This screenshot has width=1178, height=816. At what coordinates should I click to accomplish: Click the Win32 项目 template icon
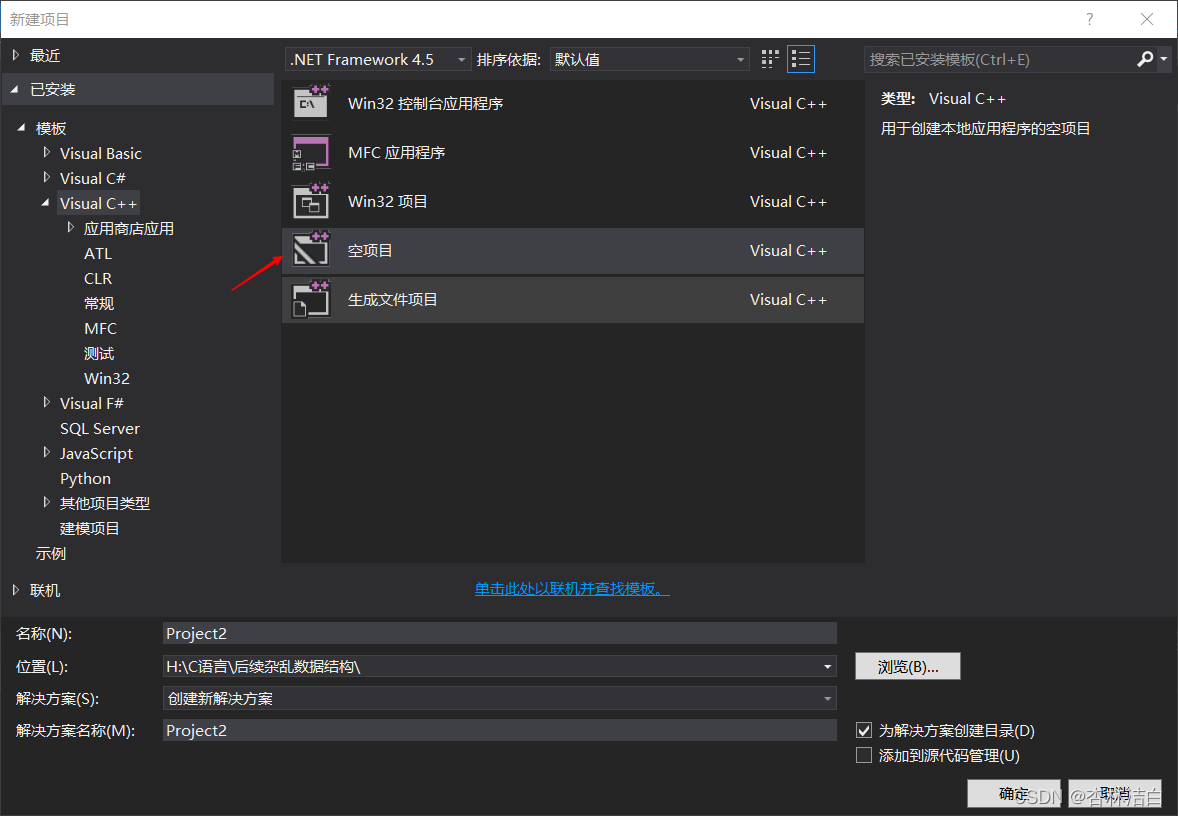point(311,201)
